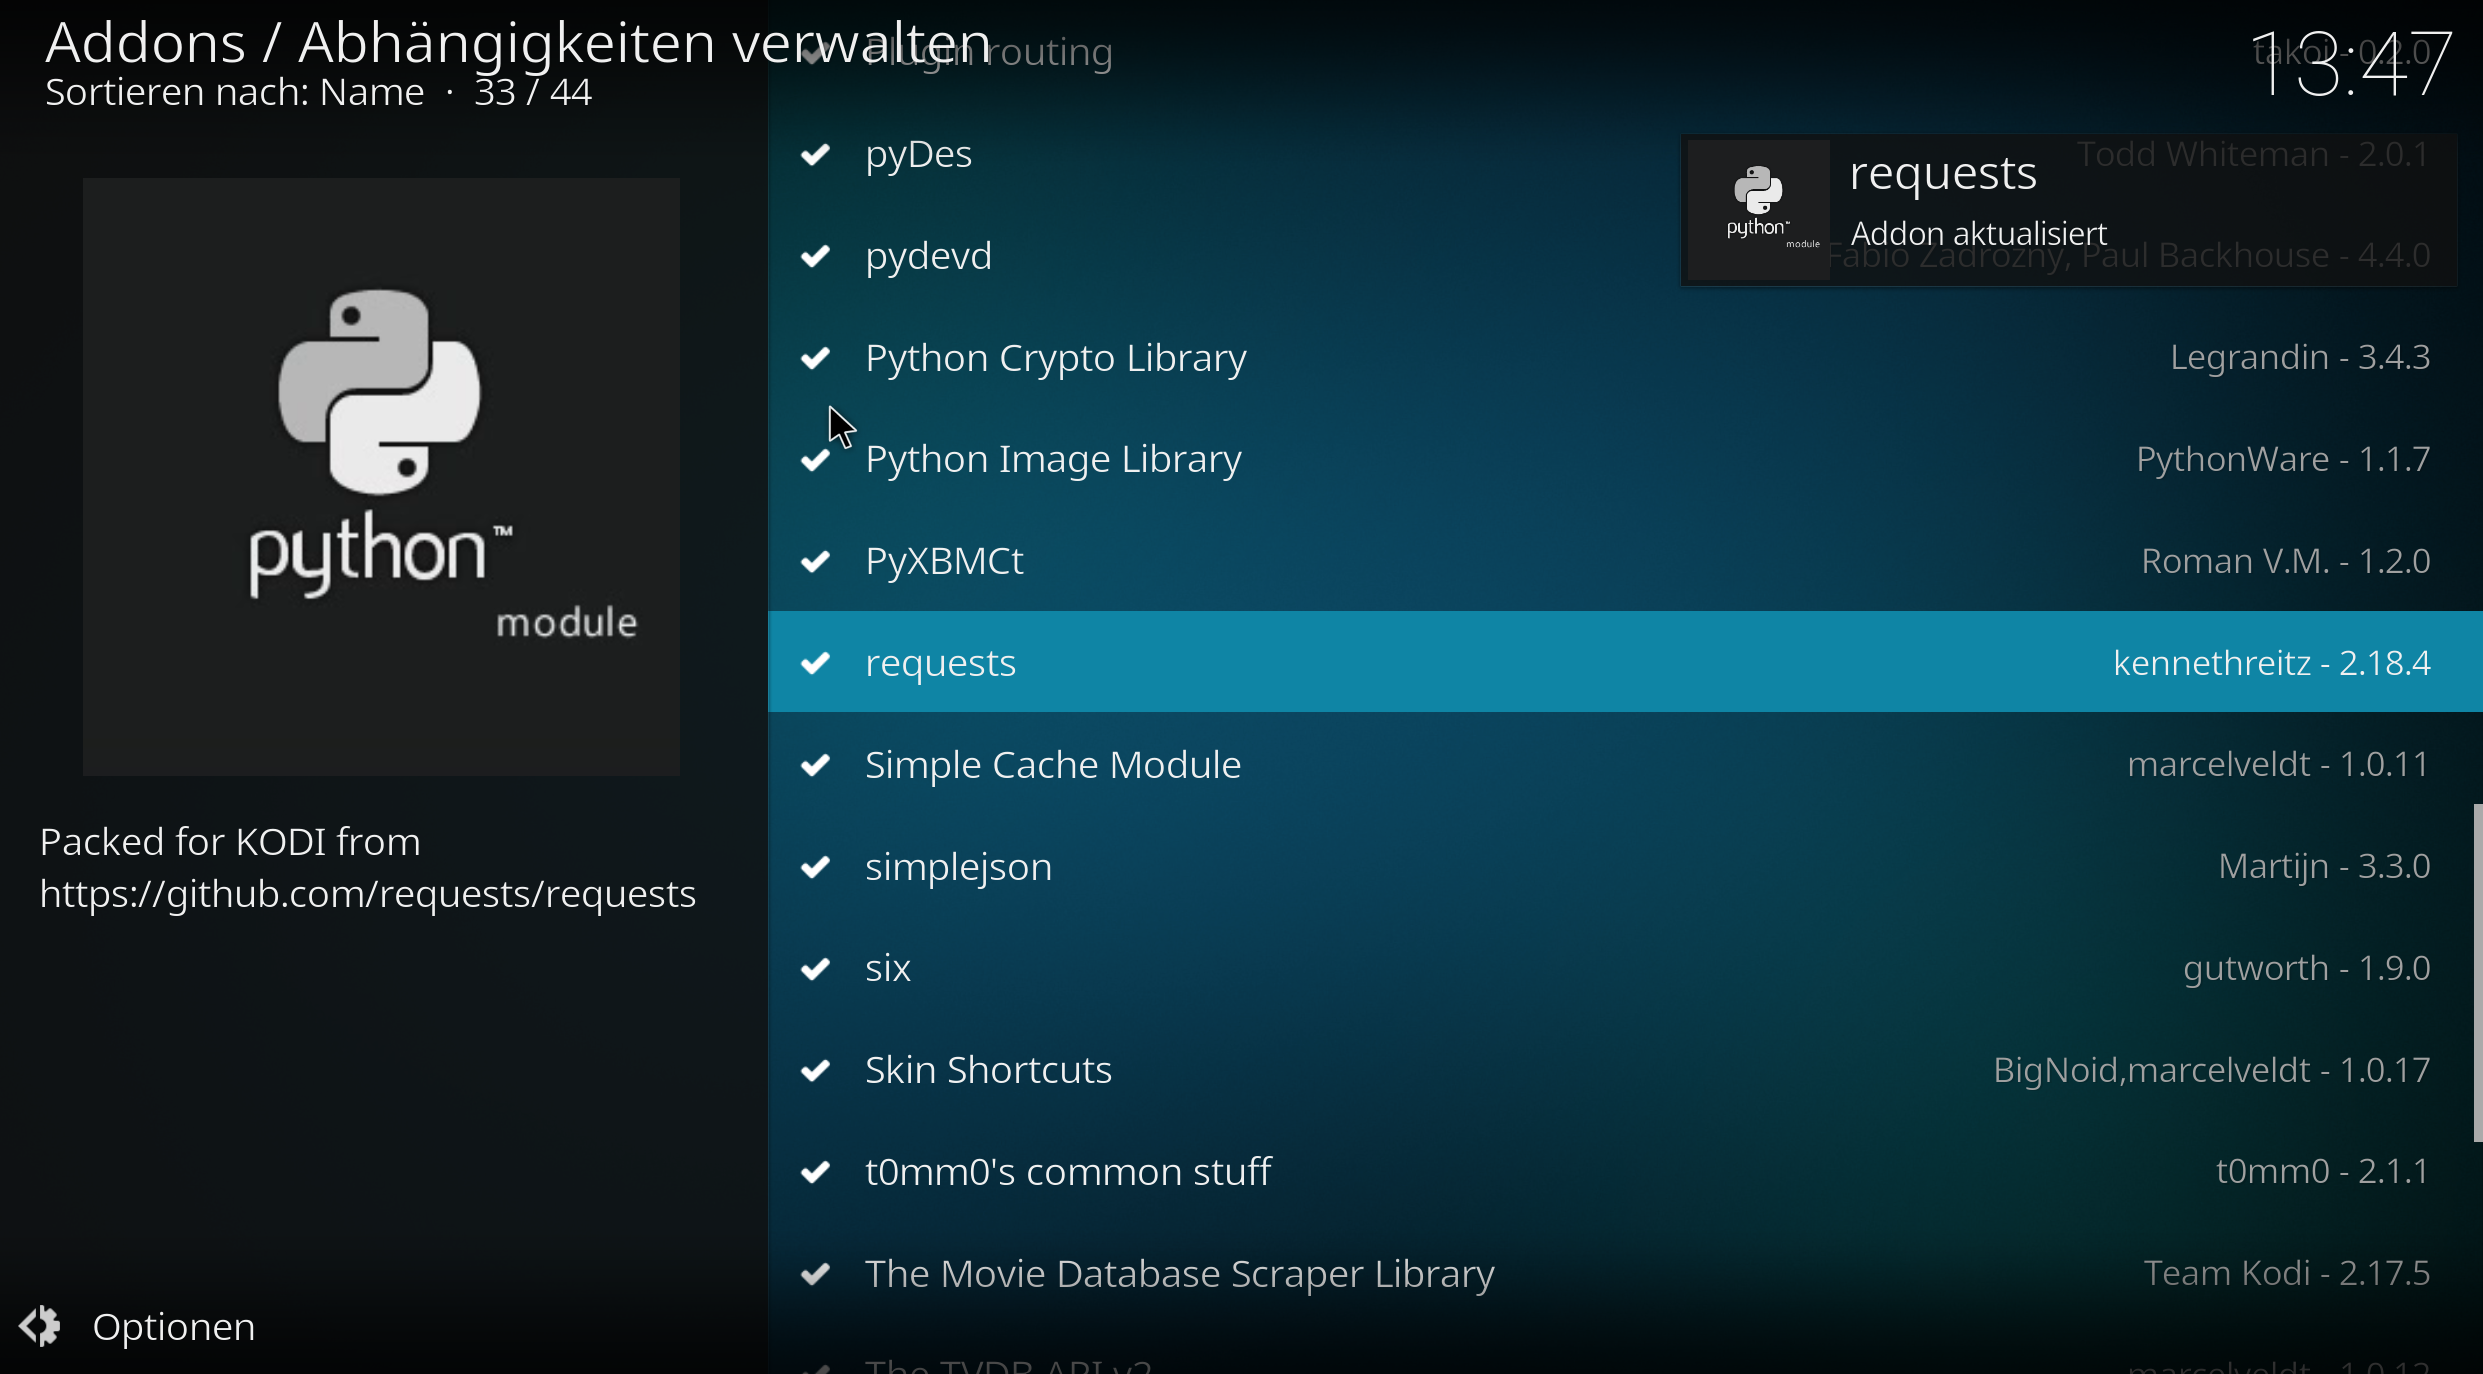Click the Sortieren nach: Name label
2483x1374 pixels.
coord(235,93)
